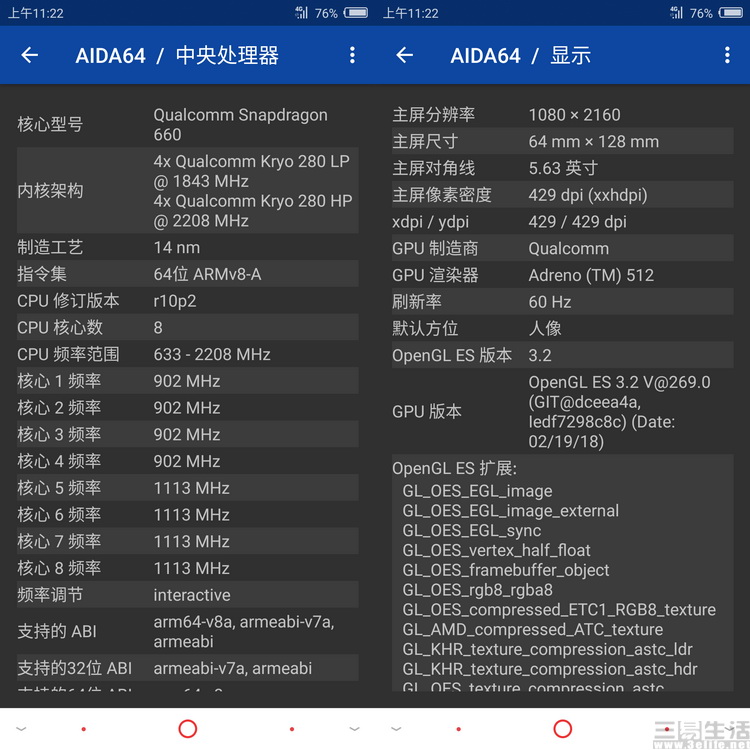
Task: Tap the right red dot under 中央处理器 screen
Action: click(x=292, y=729)
